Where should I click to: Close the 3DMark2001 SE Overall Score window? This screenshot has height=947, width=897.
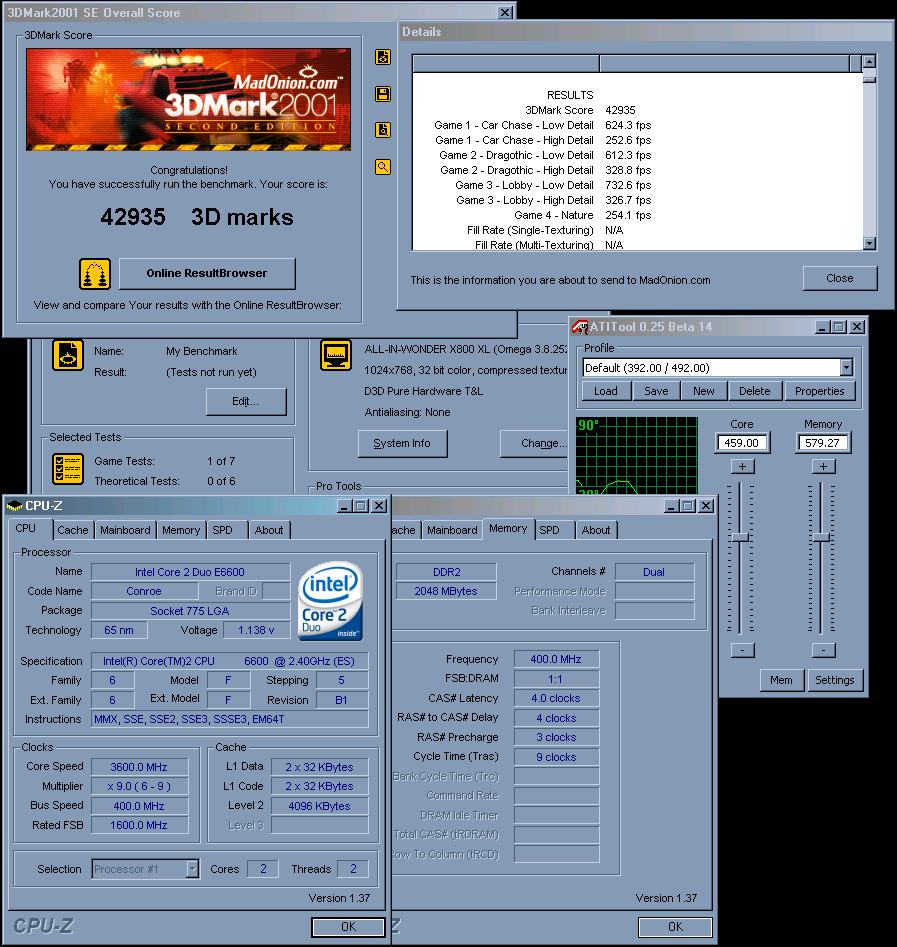point(506,13)
